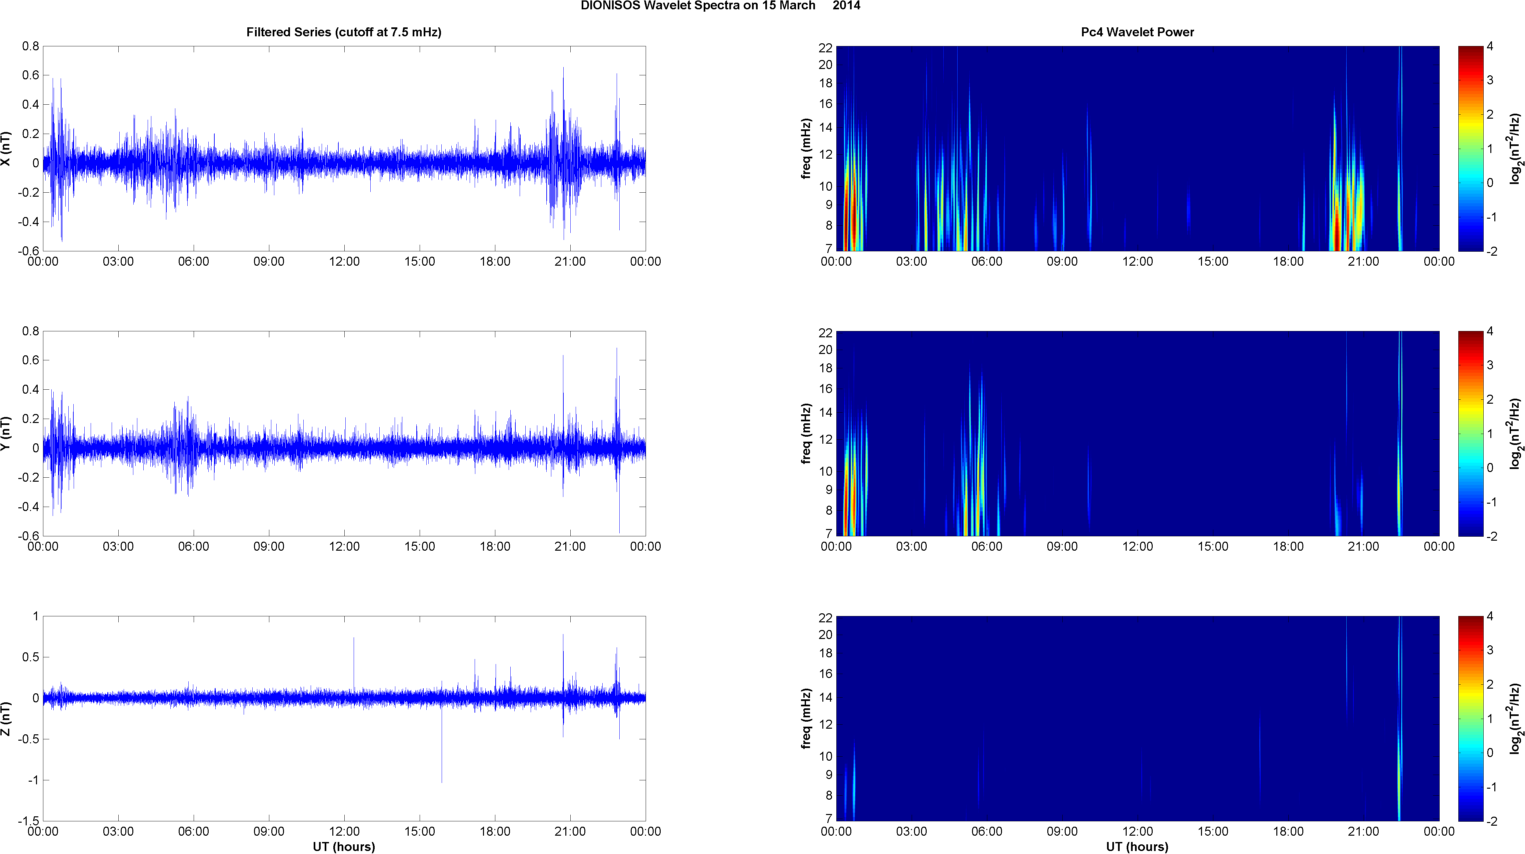The width and height of the screenshot is (1525, 854).
Task: Click the '0' tick on middle colorbar
Action: [x=1490, y=468]
